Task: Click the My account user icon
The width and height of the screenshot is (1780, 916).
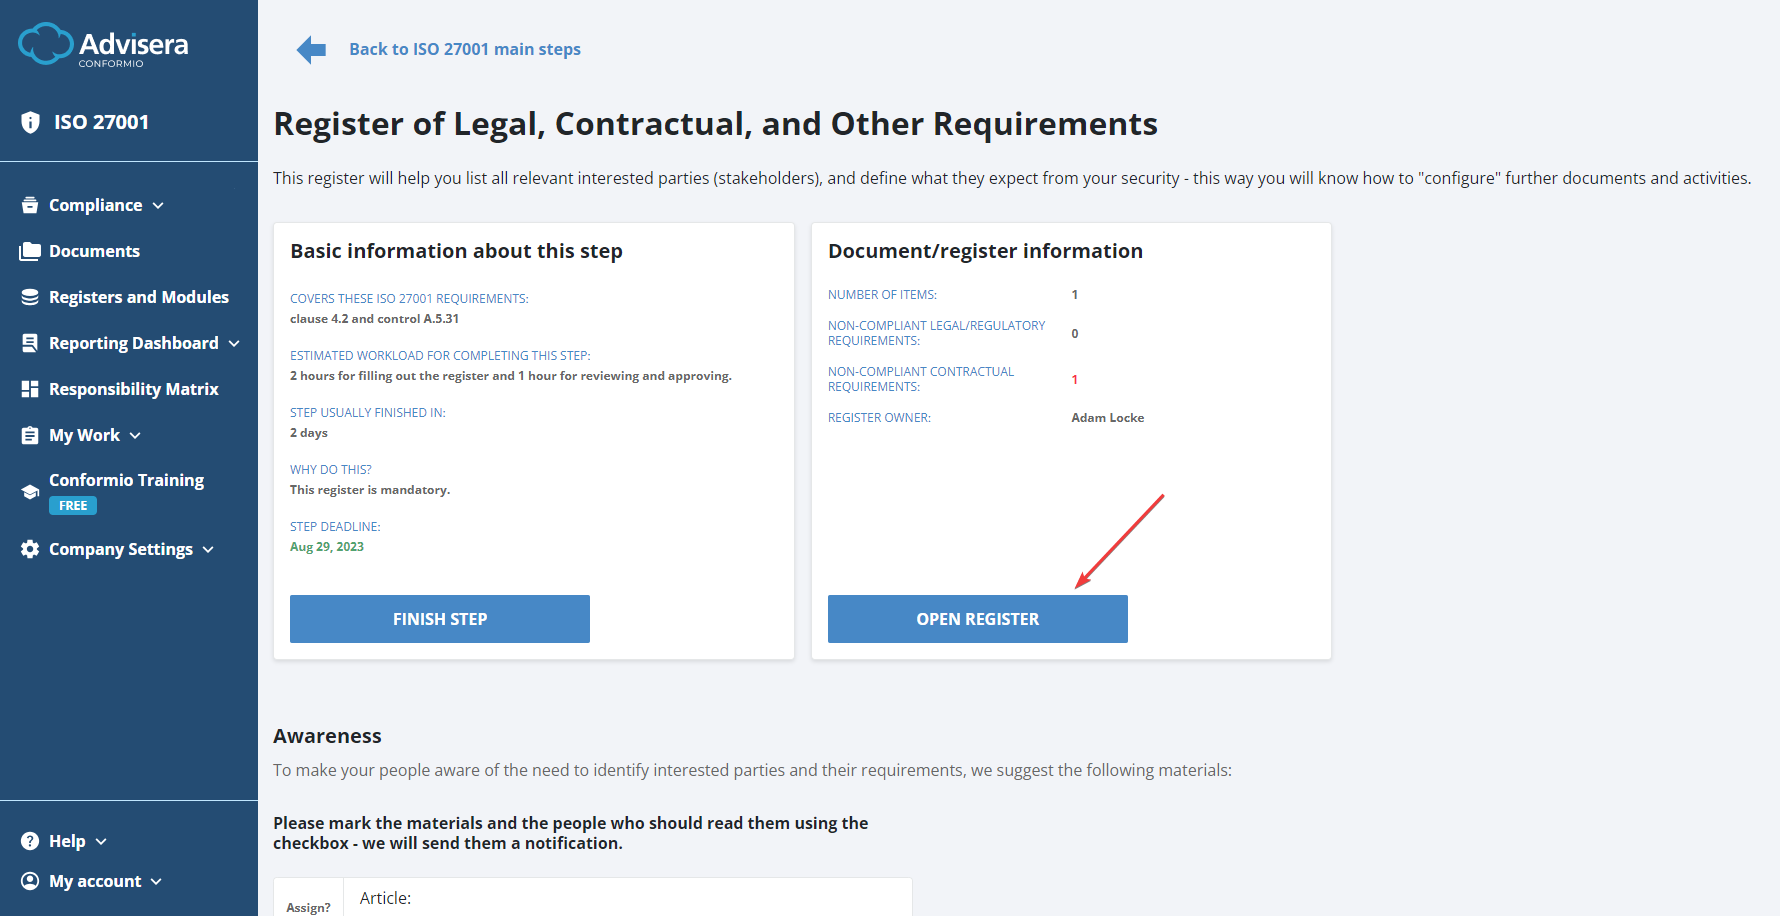Action: tap(30, 880)
